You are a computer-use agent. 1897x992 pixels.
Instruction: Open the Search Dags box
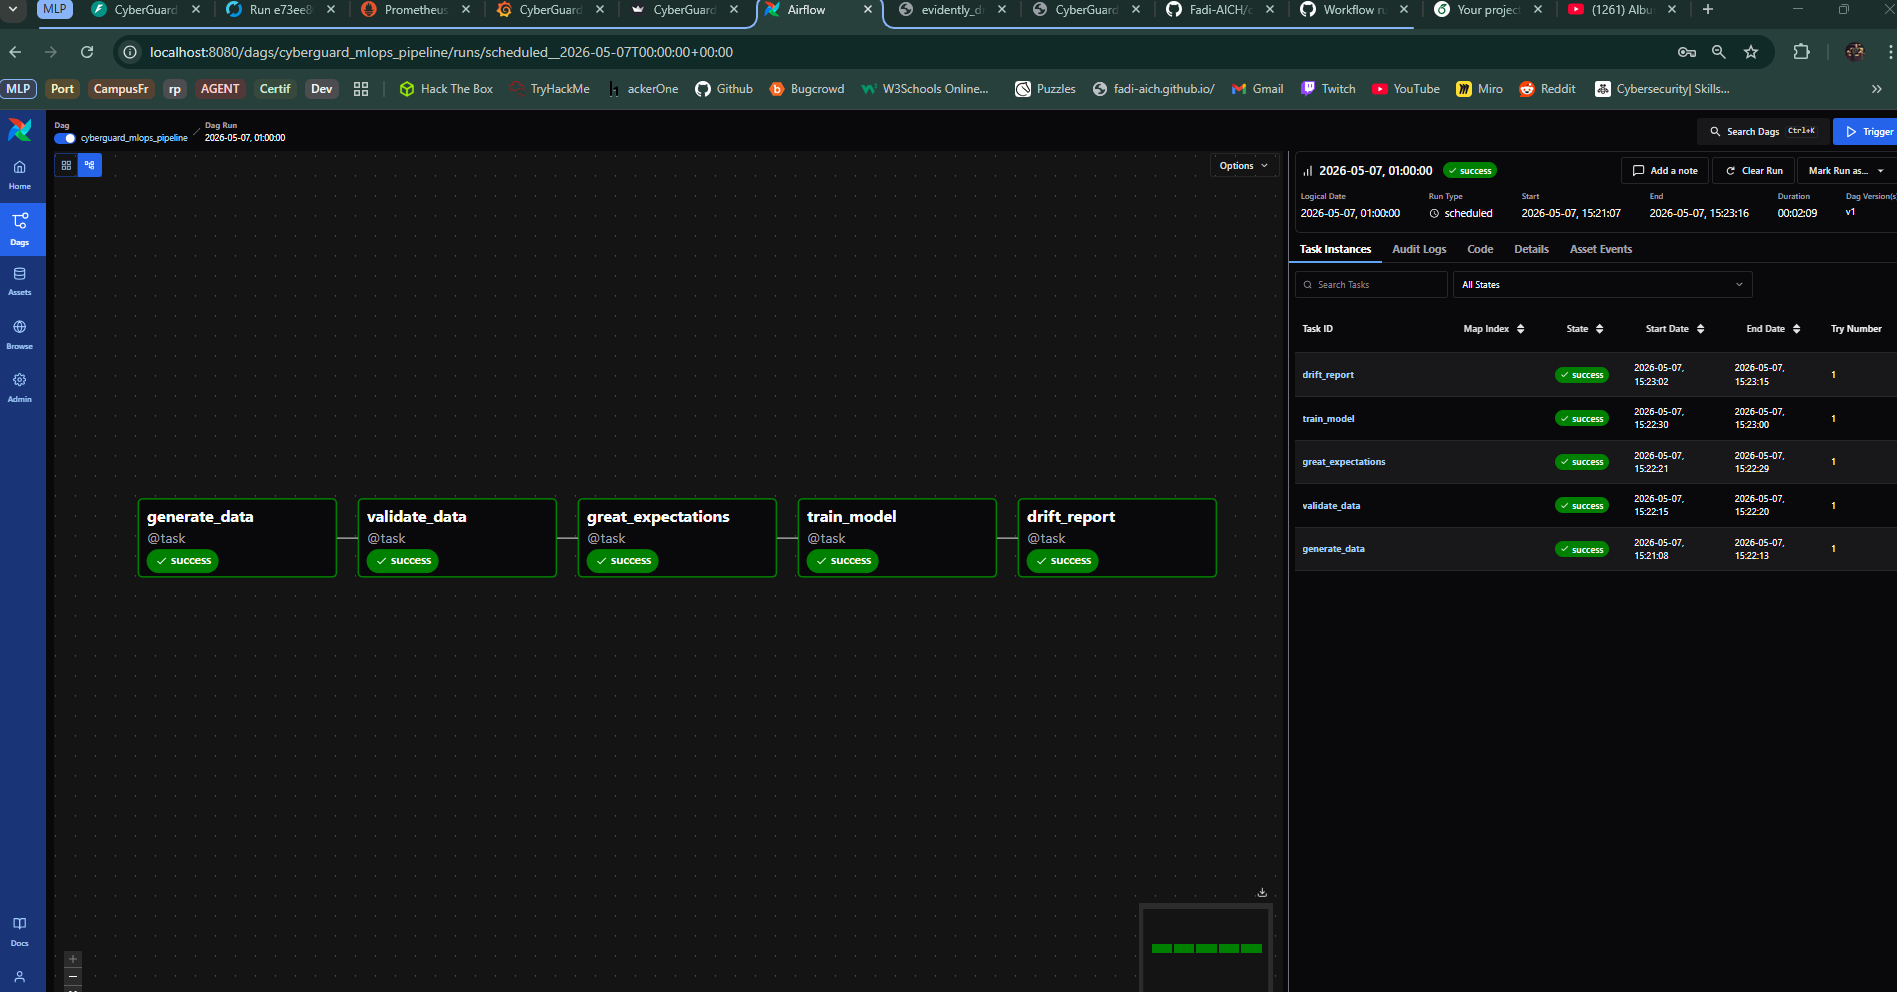click(1763, 132)
